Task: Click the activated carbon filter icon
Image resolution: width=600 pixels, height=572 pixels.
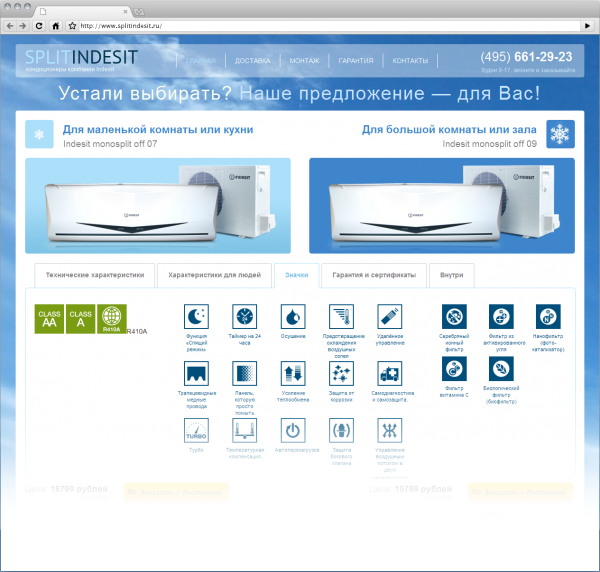Action: (x=501, y=316)
